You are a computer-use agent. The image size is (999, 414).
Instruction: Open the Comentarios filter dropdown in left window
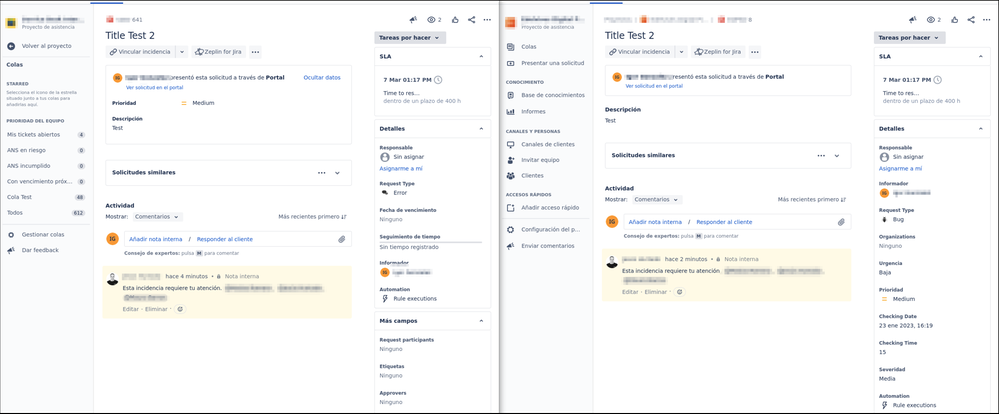tap(158, 217)
